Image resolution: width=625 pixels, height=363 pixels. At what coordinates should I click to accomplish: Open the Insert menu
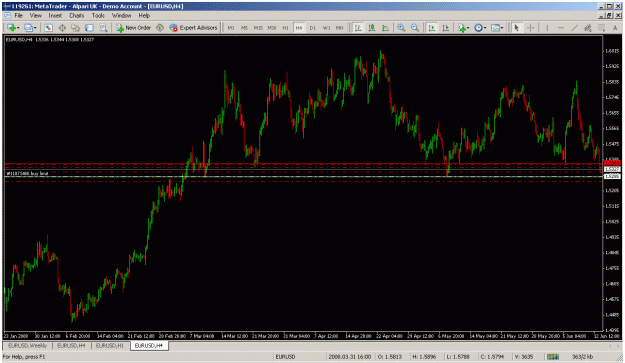pyautogui.click(x=55, y=16)
